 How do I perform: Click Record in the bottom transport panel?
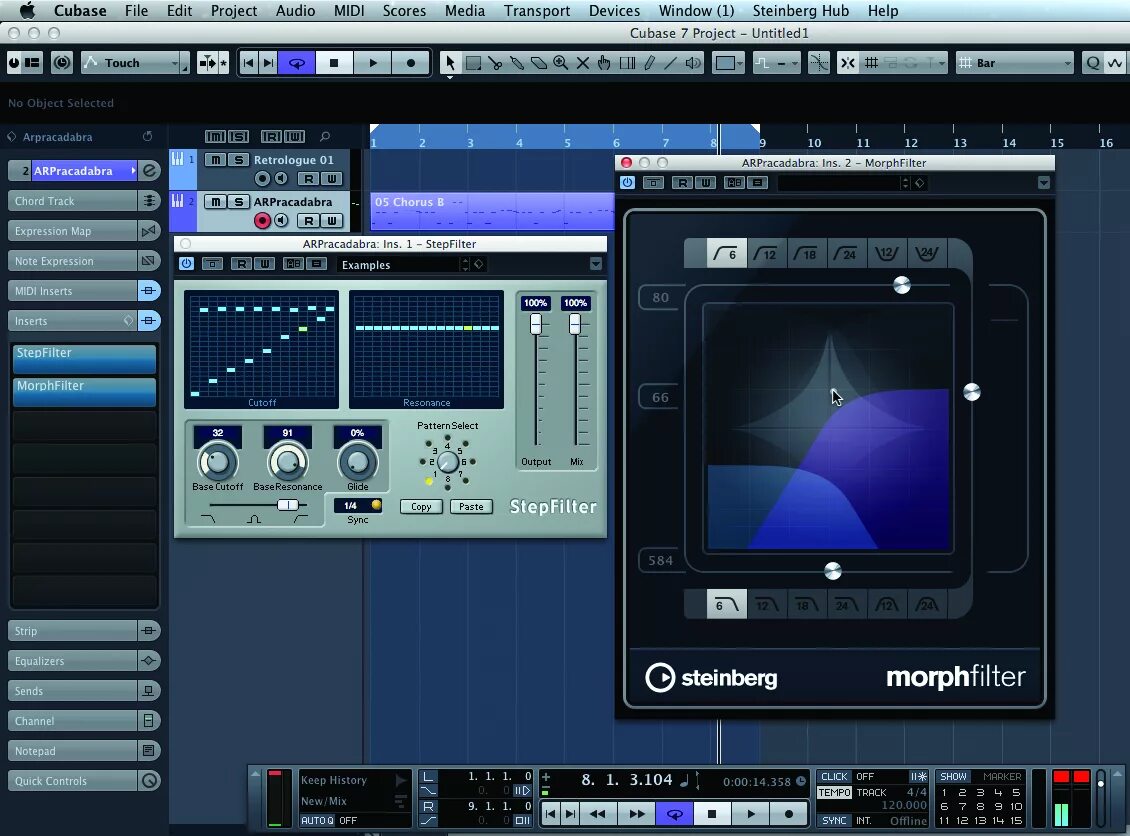(x=788, y=814)
